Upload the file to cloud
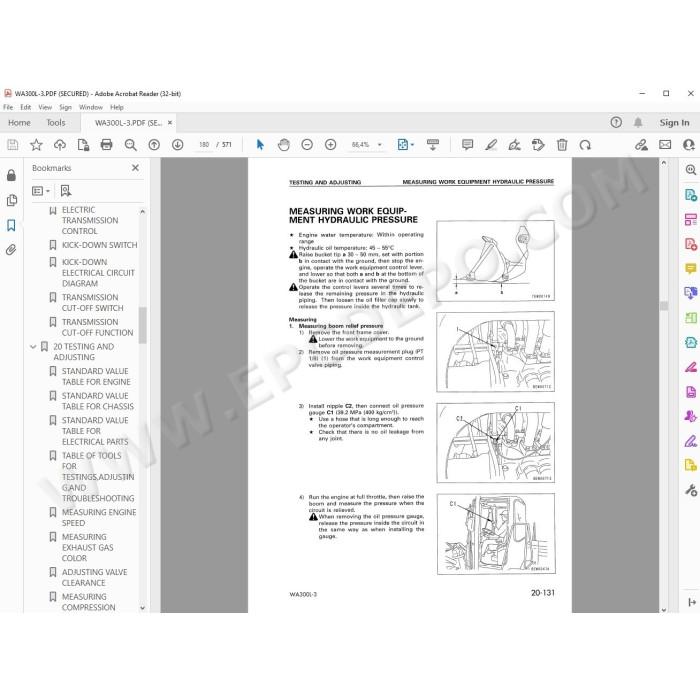700x700 pixels. 59,145
